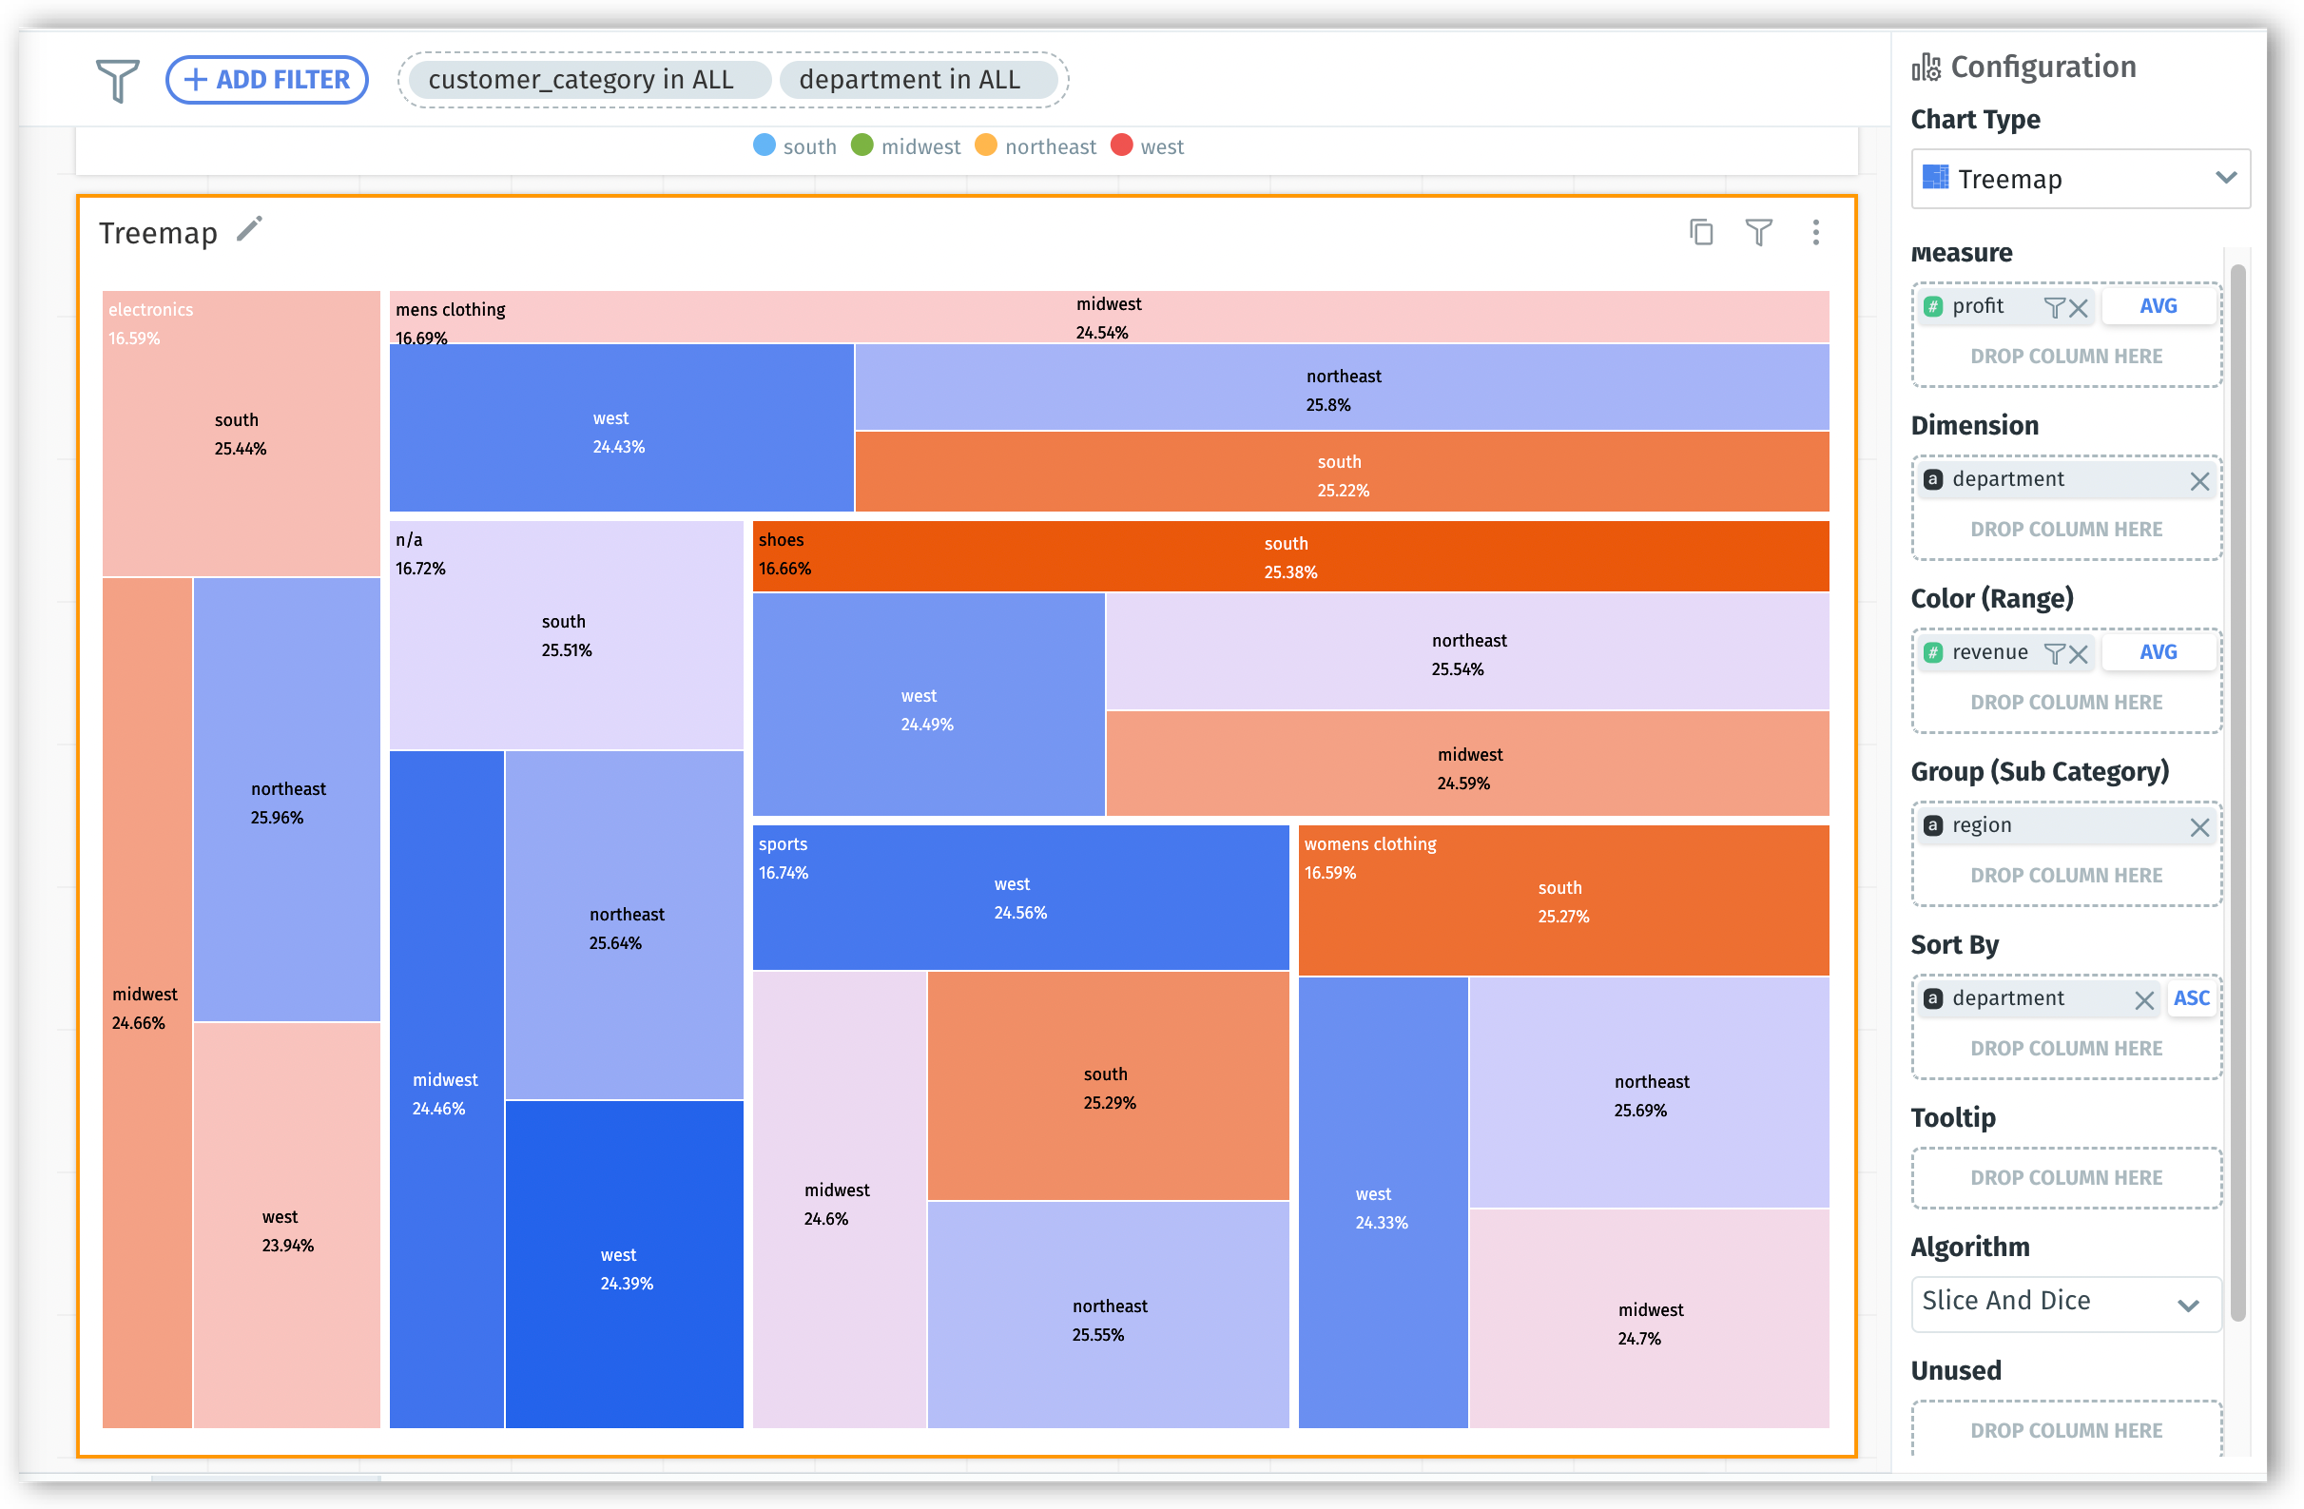Click the filter icon on the profit measure
Screen dimensions: 2304x1509
2053,307
